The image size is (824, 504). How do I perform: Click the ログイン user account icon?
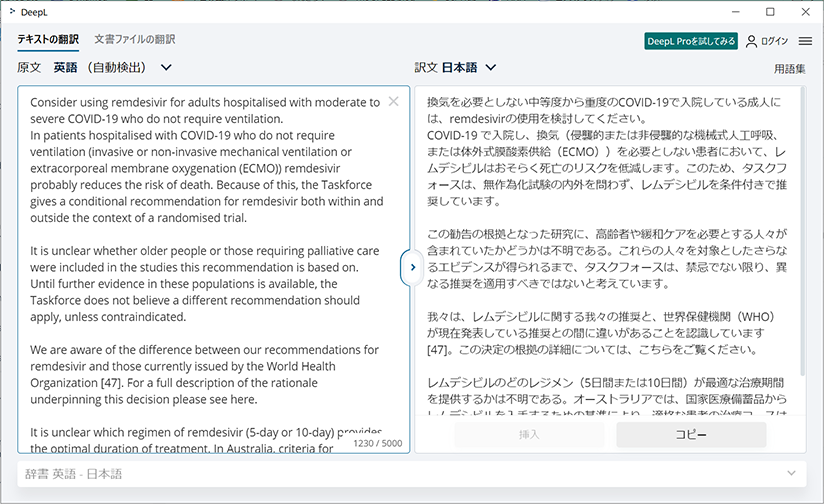[752, 41]
